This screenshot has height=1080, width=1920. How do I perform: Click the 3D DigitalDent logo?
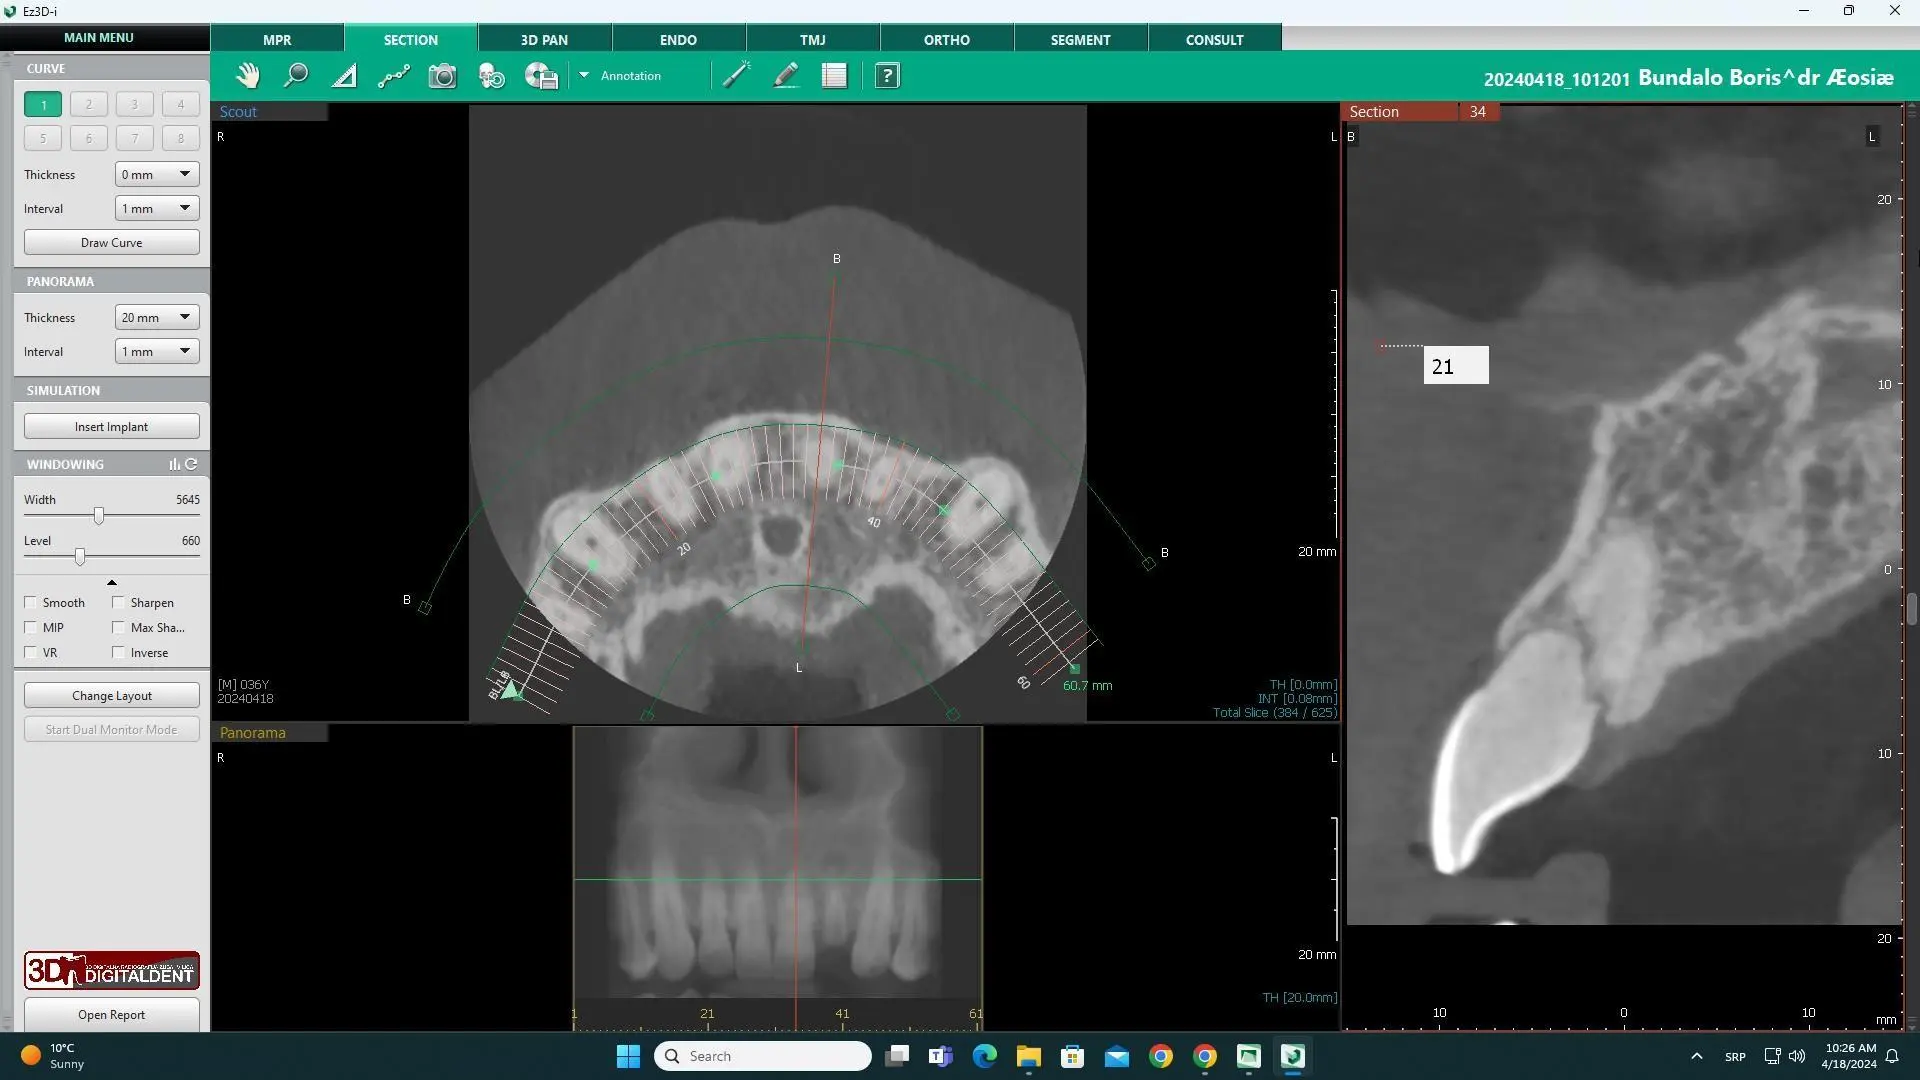(112, 970)
